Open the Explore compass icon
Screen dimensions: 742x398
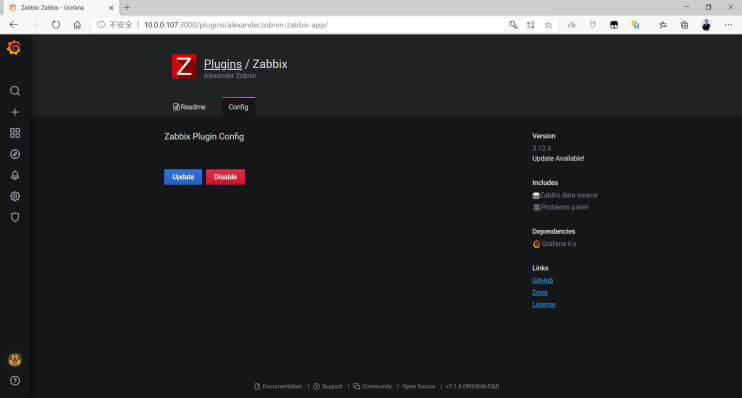(x=15, y=154)
